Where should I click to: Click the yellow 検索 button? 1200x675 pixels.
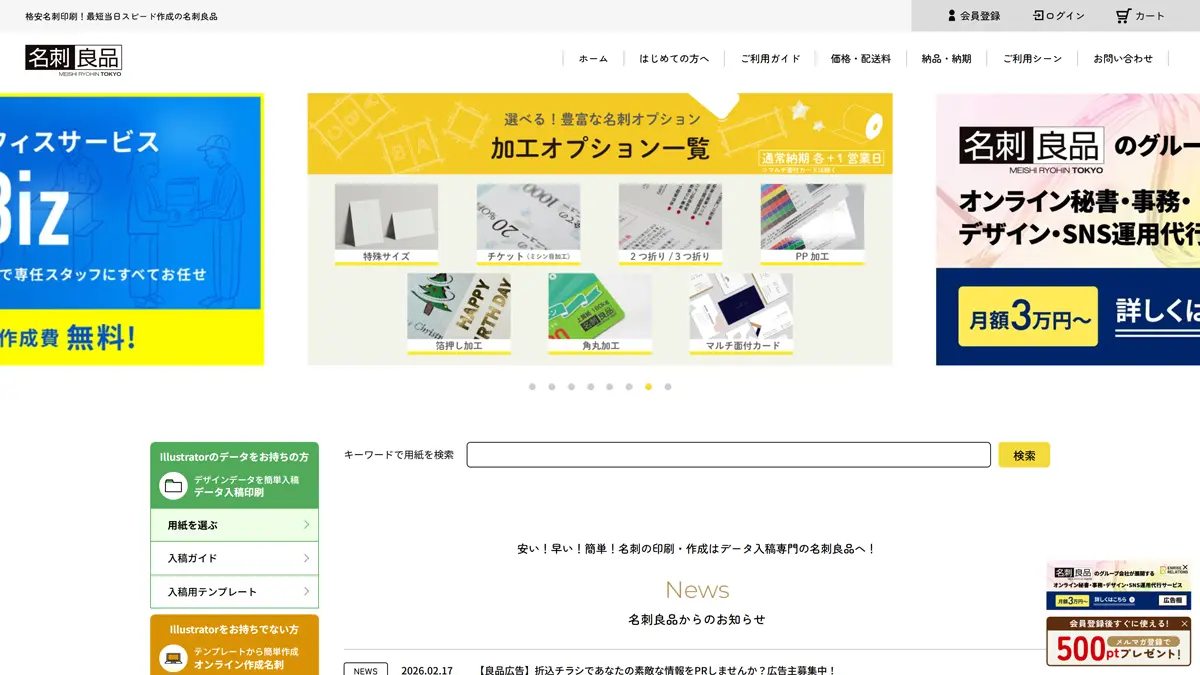pyautogui.click(x=1024, y=455)
